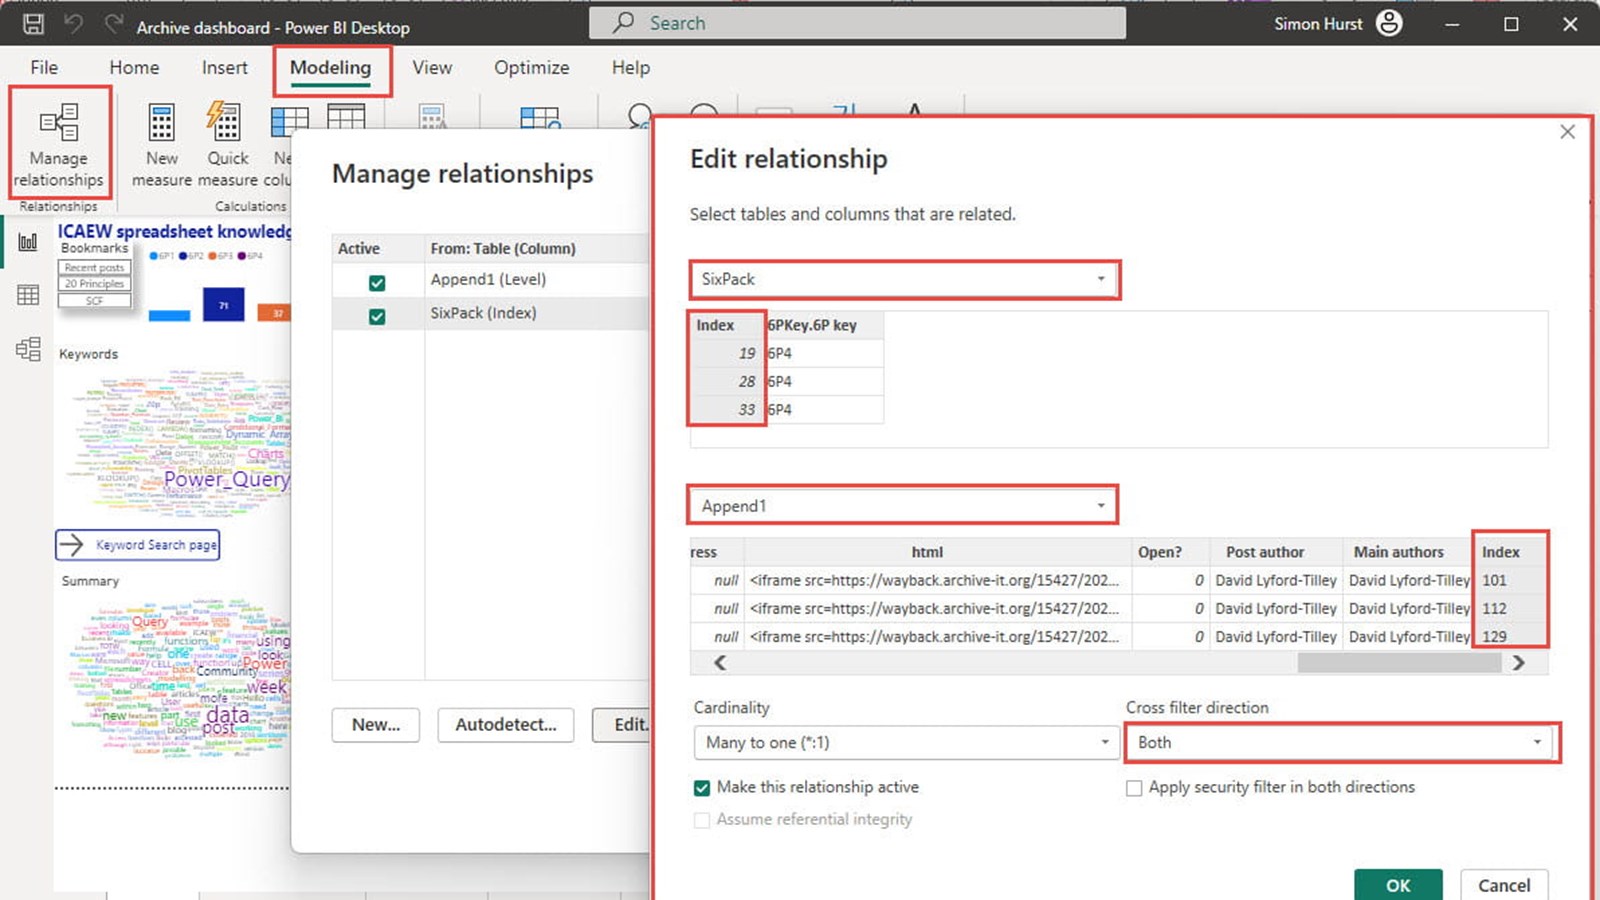Open the View ribbon tab
1600x900 pixels.
click(x=432, y=68)
